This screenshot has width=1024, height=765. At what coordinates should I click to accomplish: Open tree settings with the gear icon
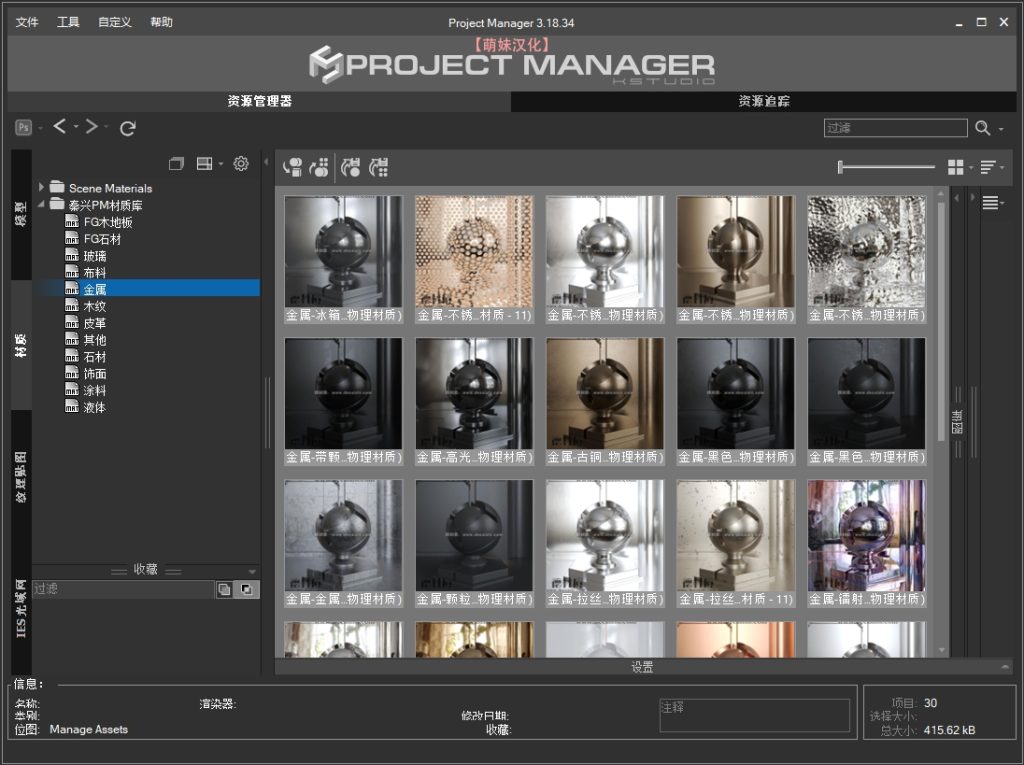pyautogui.click(x=241, y=164)
